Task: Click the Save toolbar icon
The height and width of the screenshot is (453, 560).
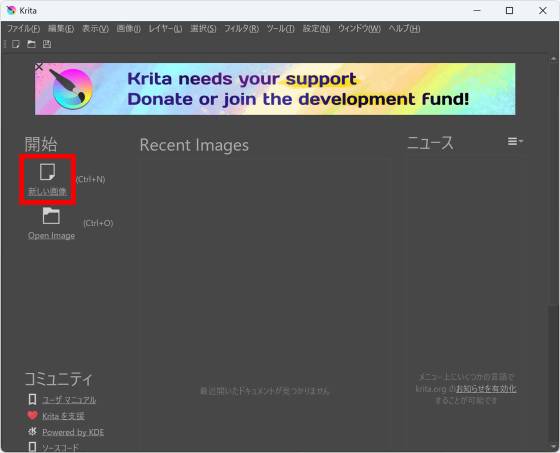Action: point(47,44)
